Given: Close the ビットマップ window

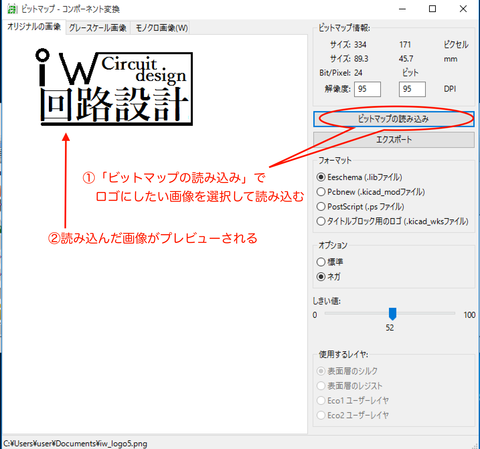Looking at the screenshot, I should tap(463, 9).
